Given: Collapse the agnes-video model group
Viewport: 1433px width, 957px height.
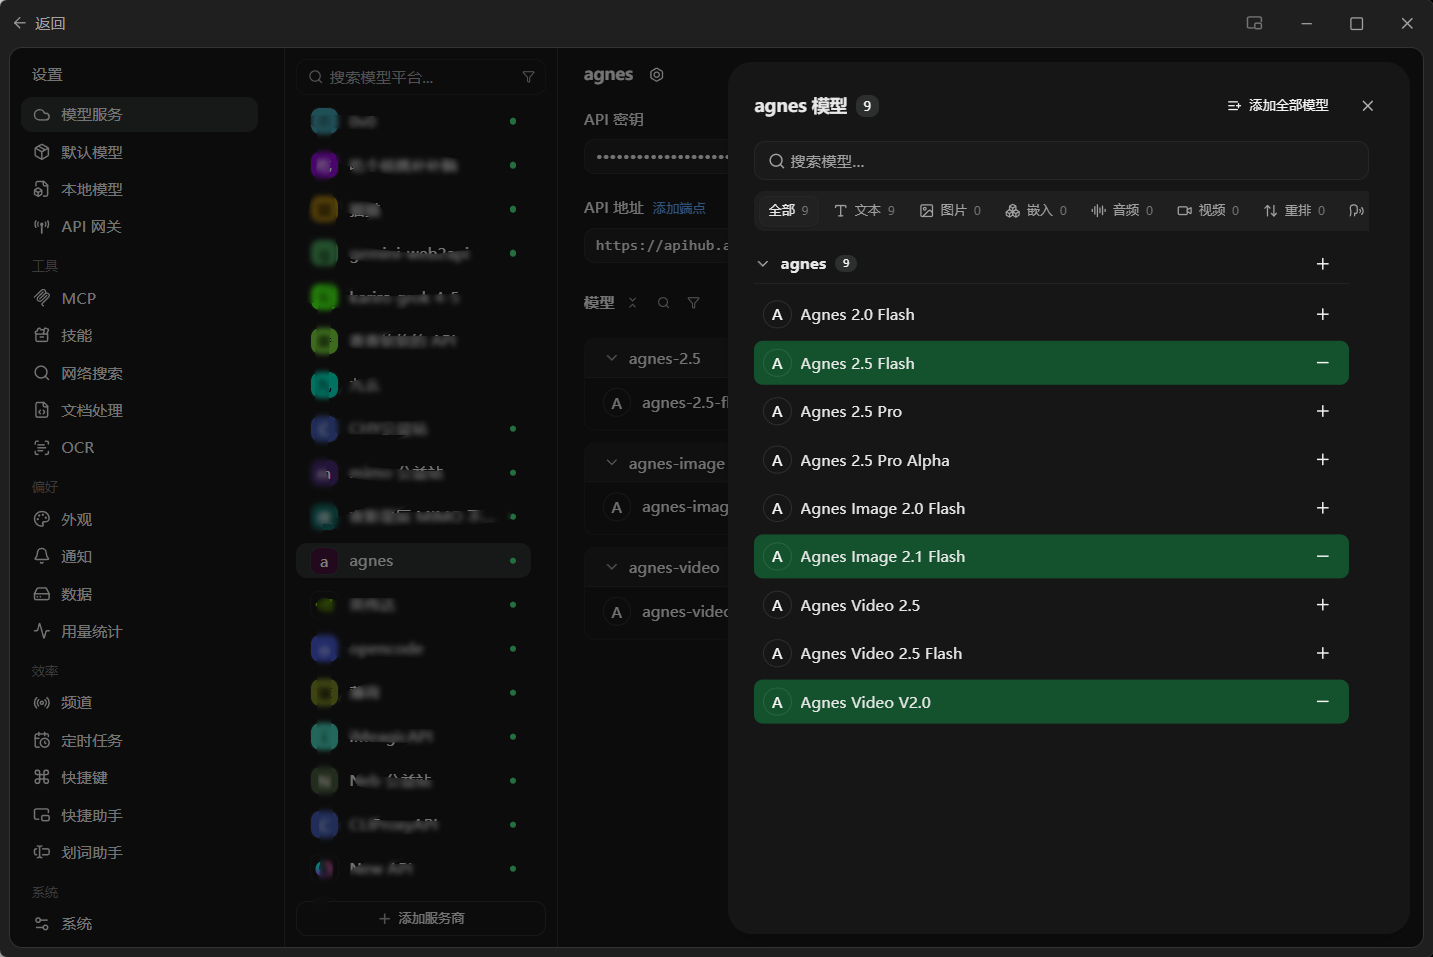Looking at the screenshot, I should (611, 567).
